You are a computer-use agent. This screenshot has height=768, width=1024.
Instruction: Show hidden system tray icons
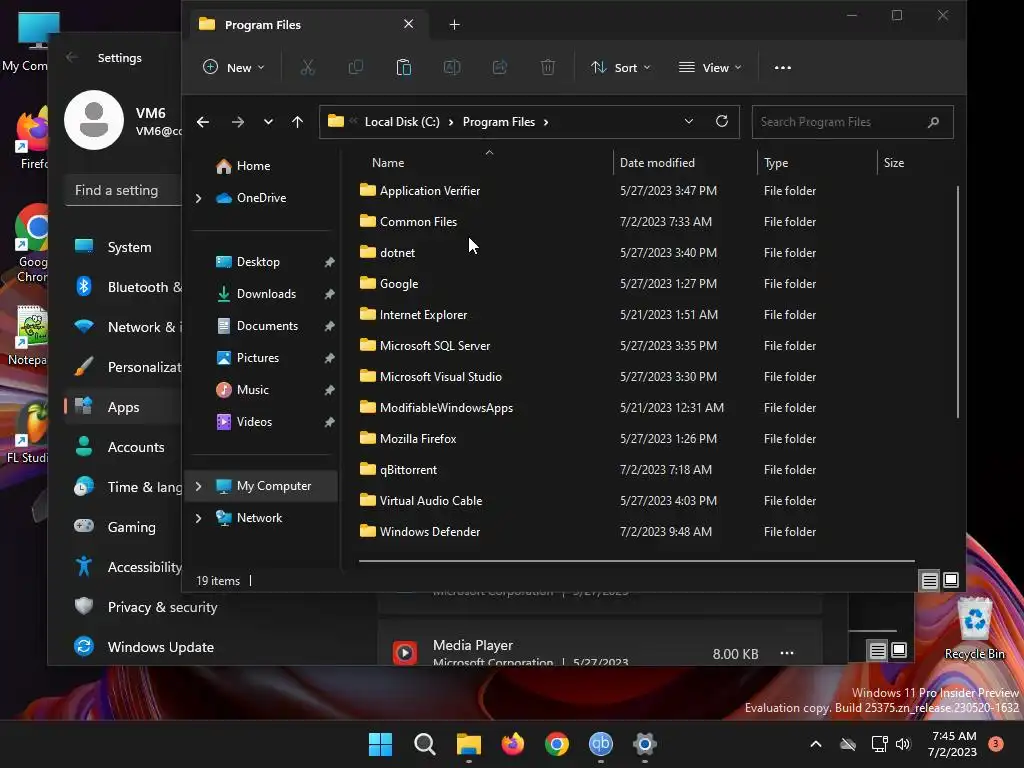coord(816,744)
